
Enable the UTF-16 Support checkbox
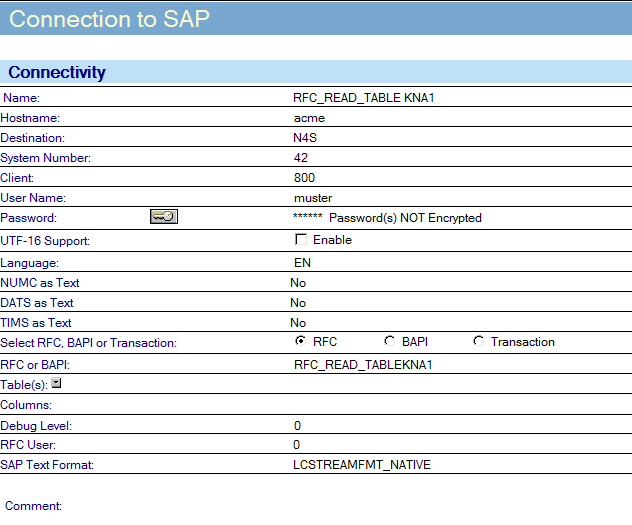300,240
